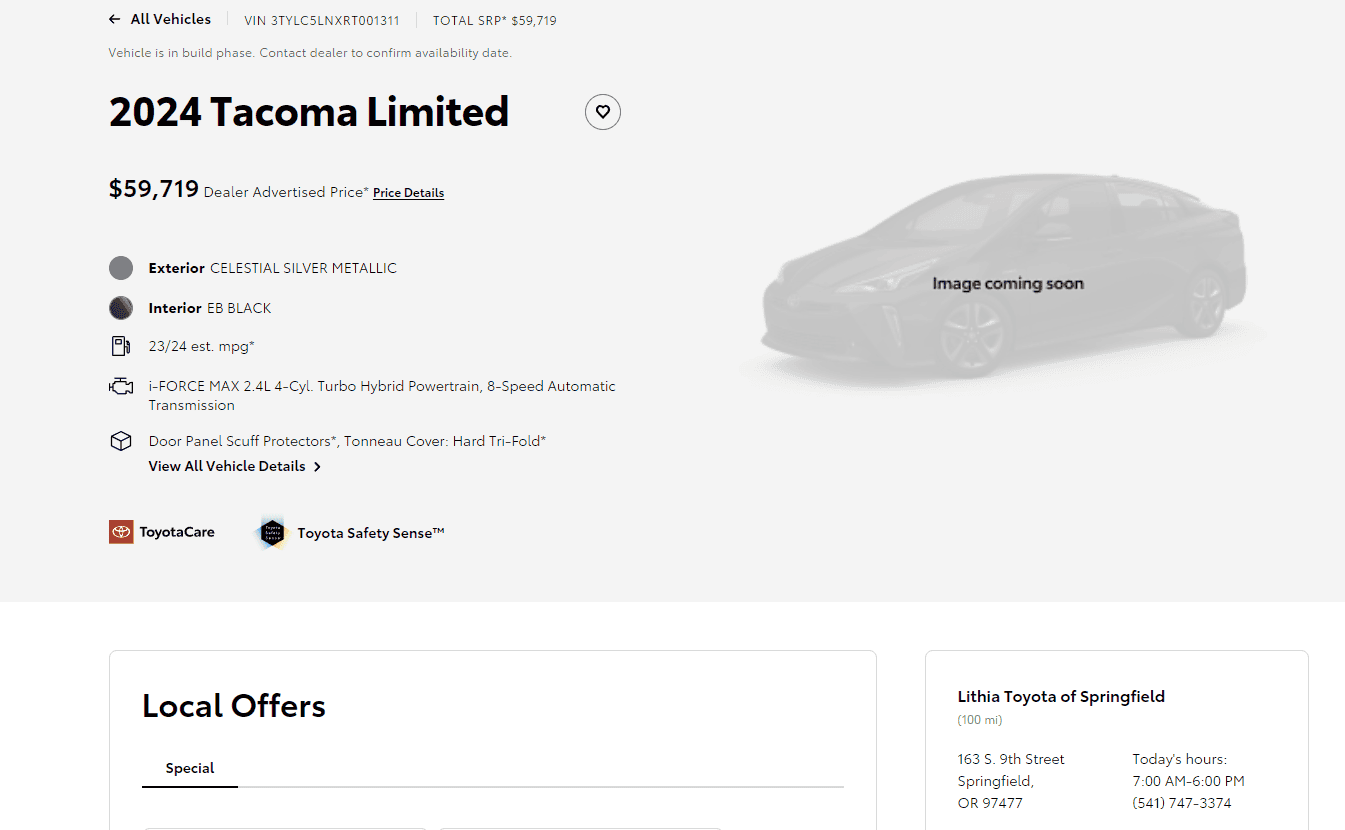The image size is (1345, 830).
Task: Click the Toyota Safety Sense label
Action: point(370,533)
